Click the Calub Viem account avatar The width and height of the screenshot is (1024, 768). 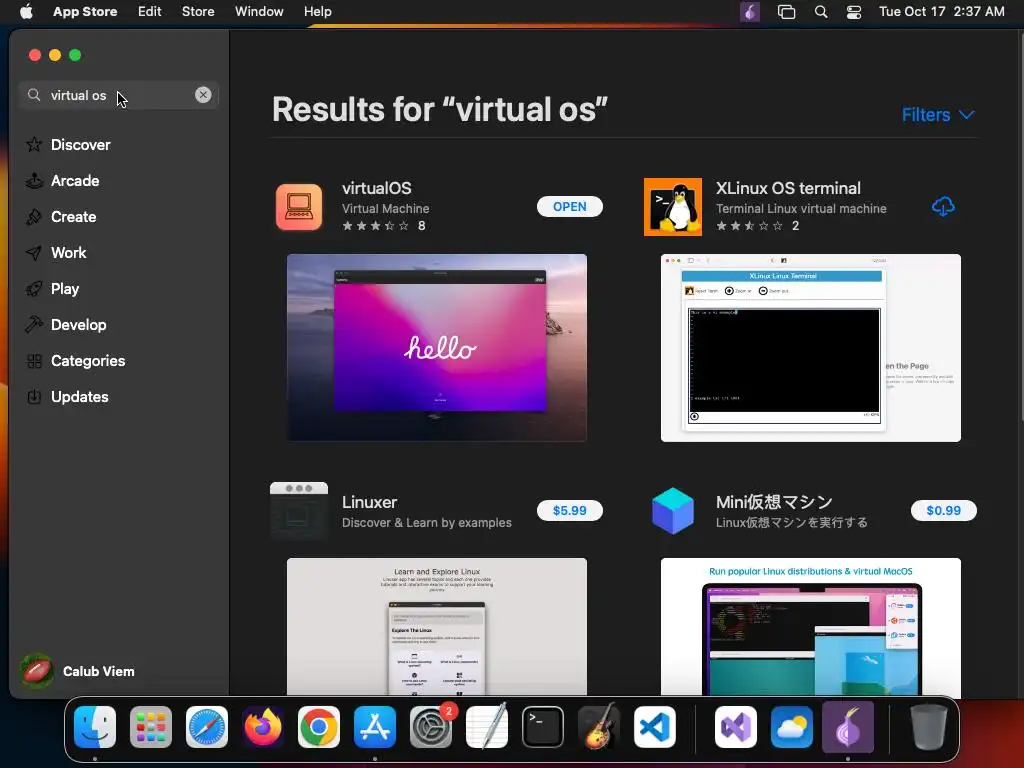pos(37,671)
